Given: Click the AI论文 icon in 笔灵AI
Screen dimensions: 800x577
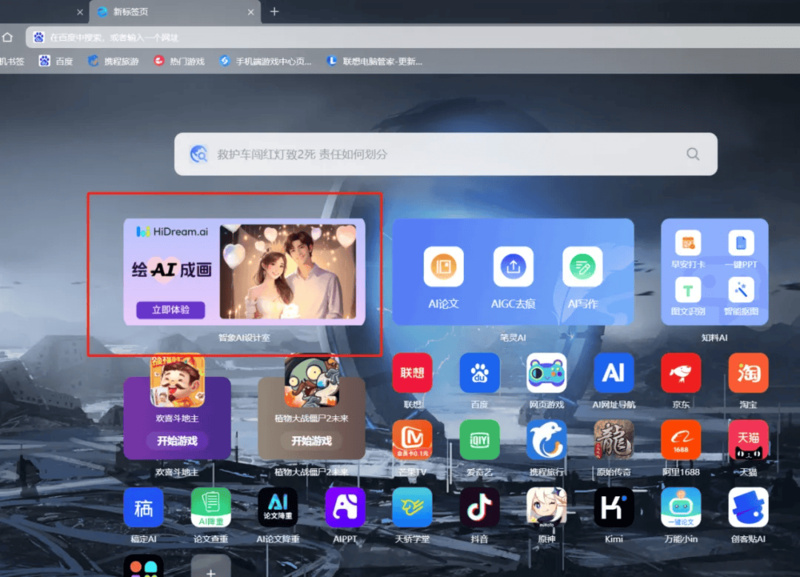Looking at the screenshot, I should point(443,268).
